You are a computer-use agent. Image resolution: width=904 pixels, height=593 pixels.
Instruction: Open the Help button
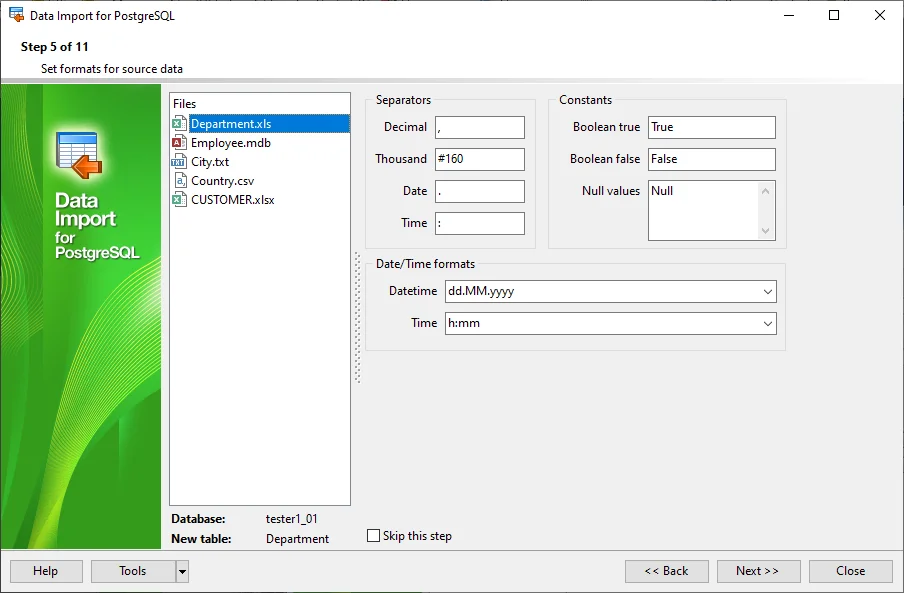pyautogui.click(x=45, y=571)
